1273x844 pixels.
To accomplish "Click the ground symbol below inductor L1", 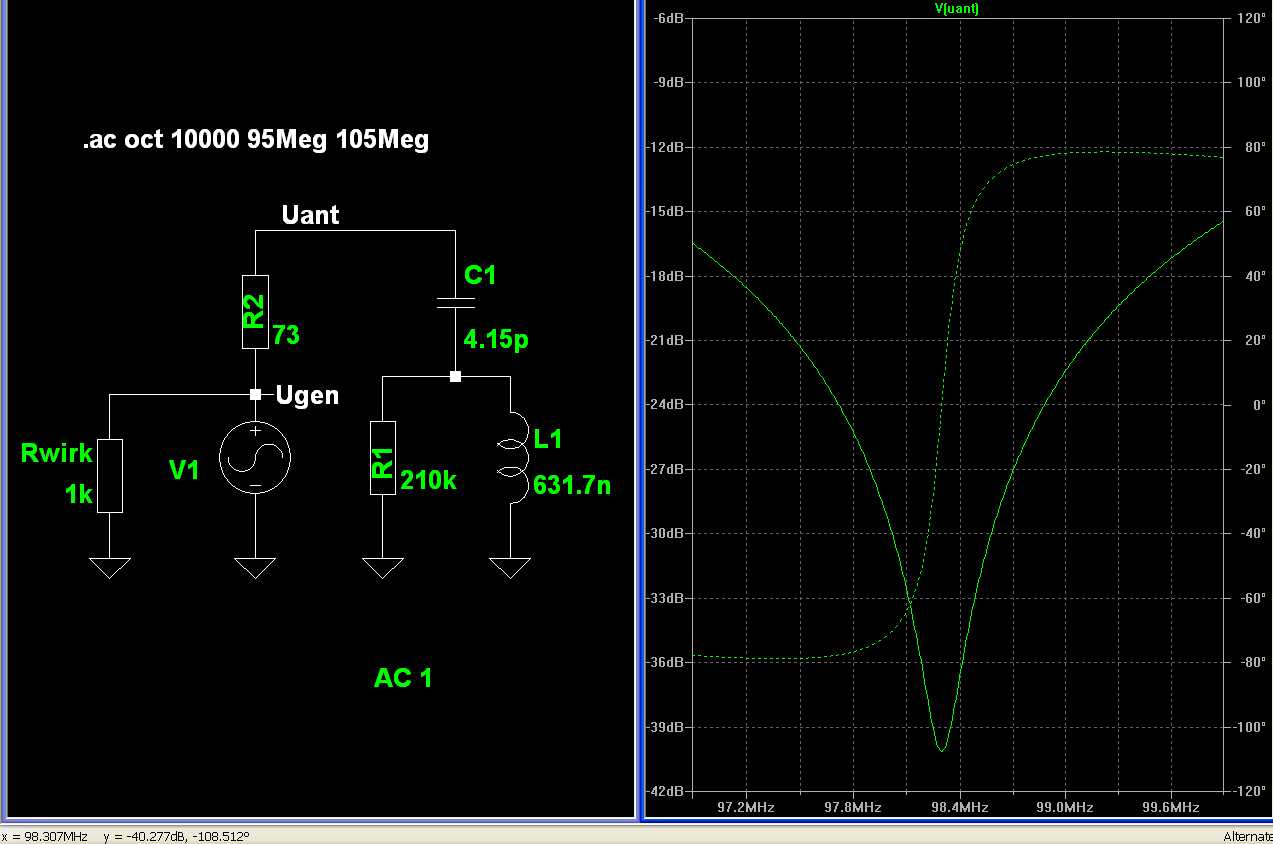I will [x=510, y=568].
